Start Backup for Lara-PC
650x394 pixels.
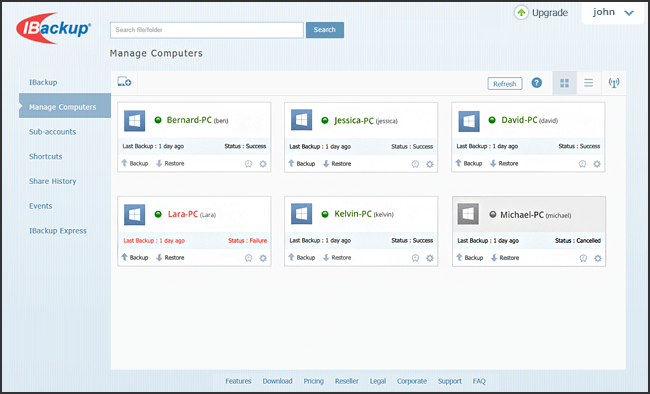tap(134, 258)
